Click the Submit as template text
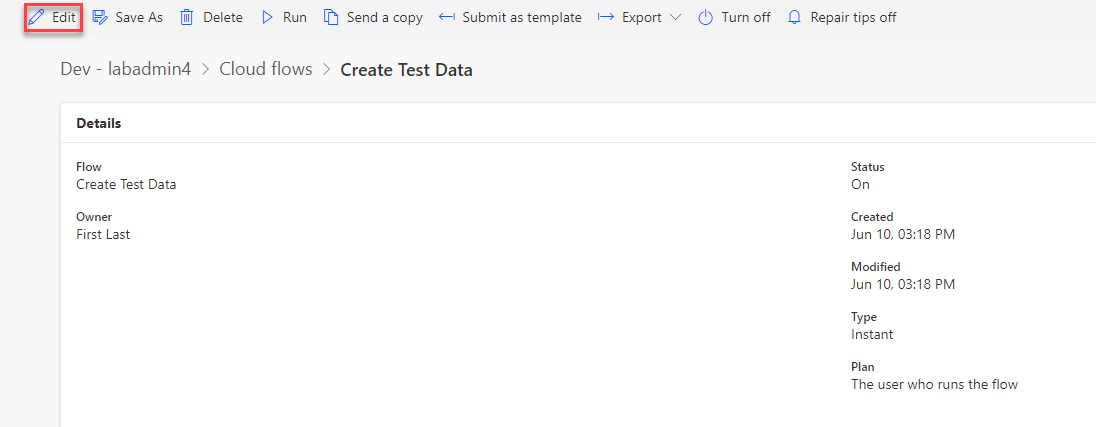Viewport: 1096px width, 427px height. tap(521, 17)
